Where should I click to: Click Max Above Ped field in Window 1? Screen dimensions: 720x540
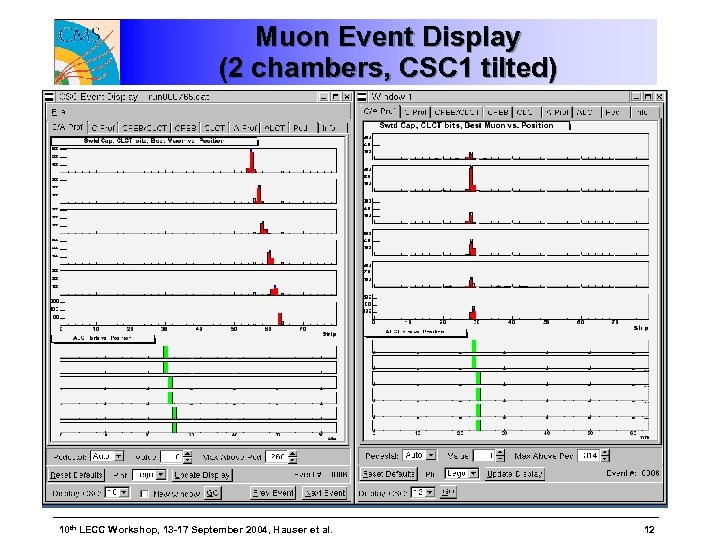tap(590, 456)
